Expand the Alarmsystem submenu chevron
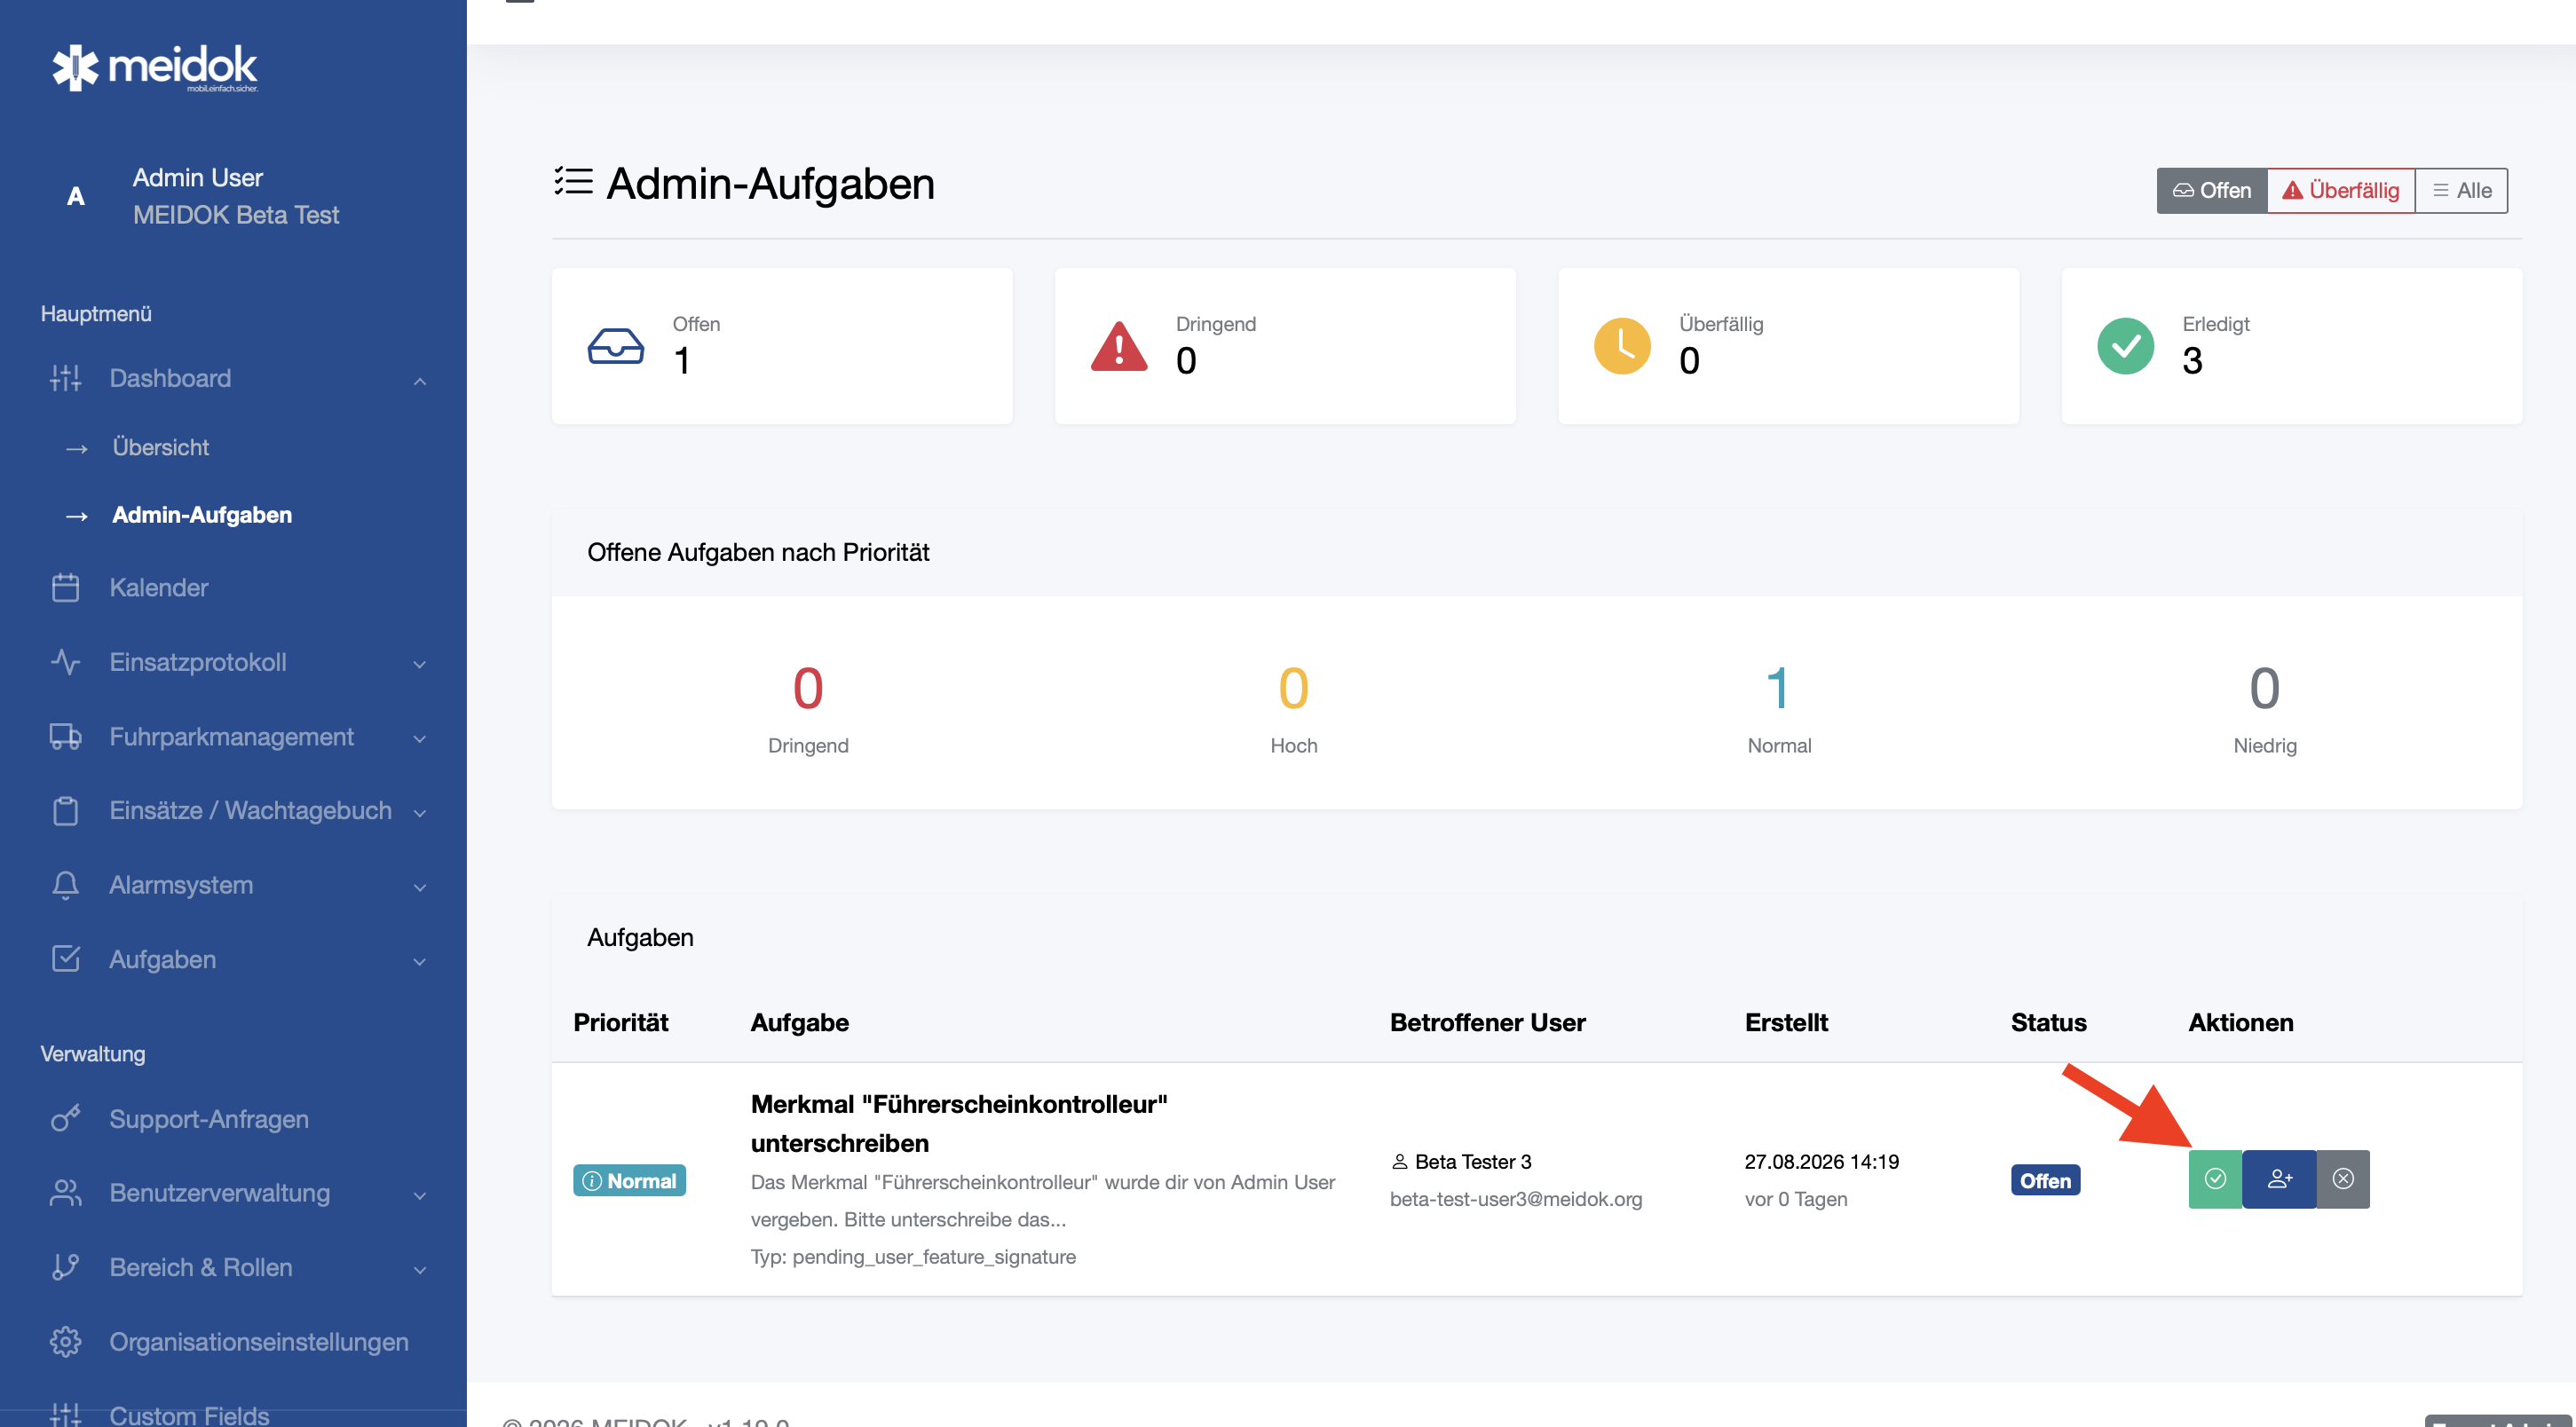The image size is (2576, 1427). tap(420, 887)
